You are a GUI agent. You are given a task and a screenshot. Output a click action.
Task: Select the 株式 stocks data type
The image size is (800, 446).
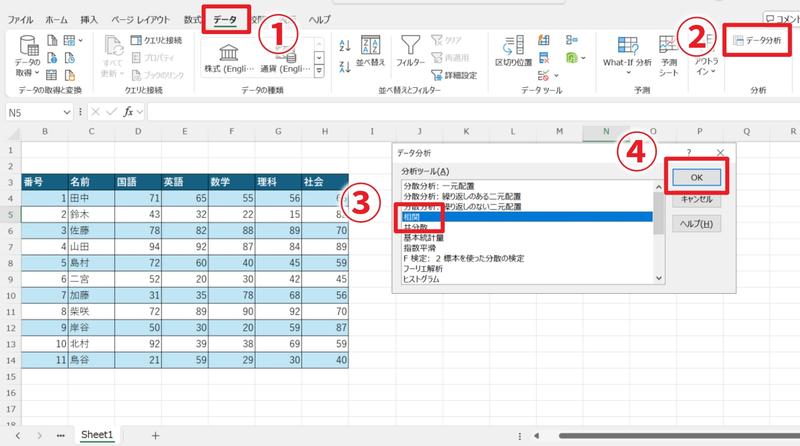point(229,59)
